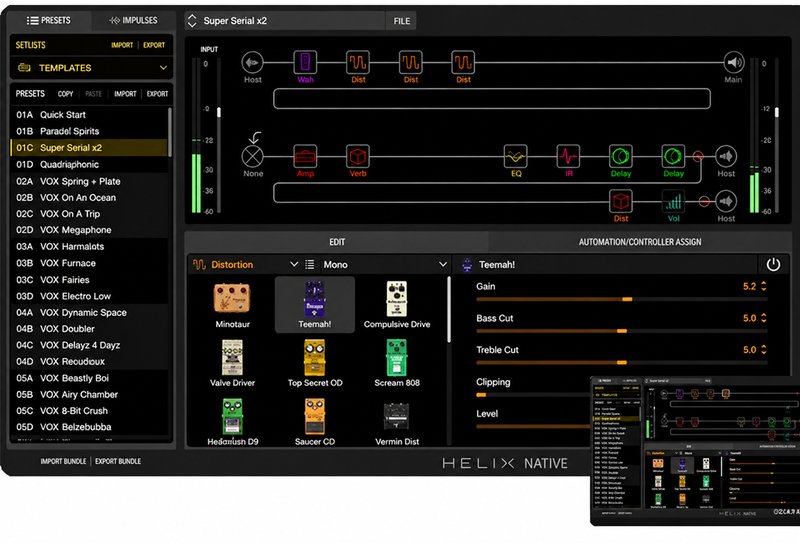
Task: Switch to the IMPULSES tab
Action: click(133, 20)
